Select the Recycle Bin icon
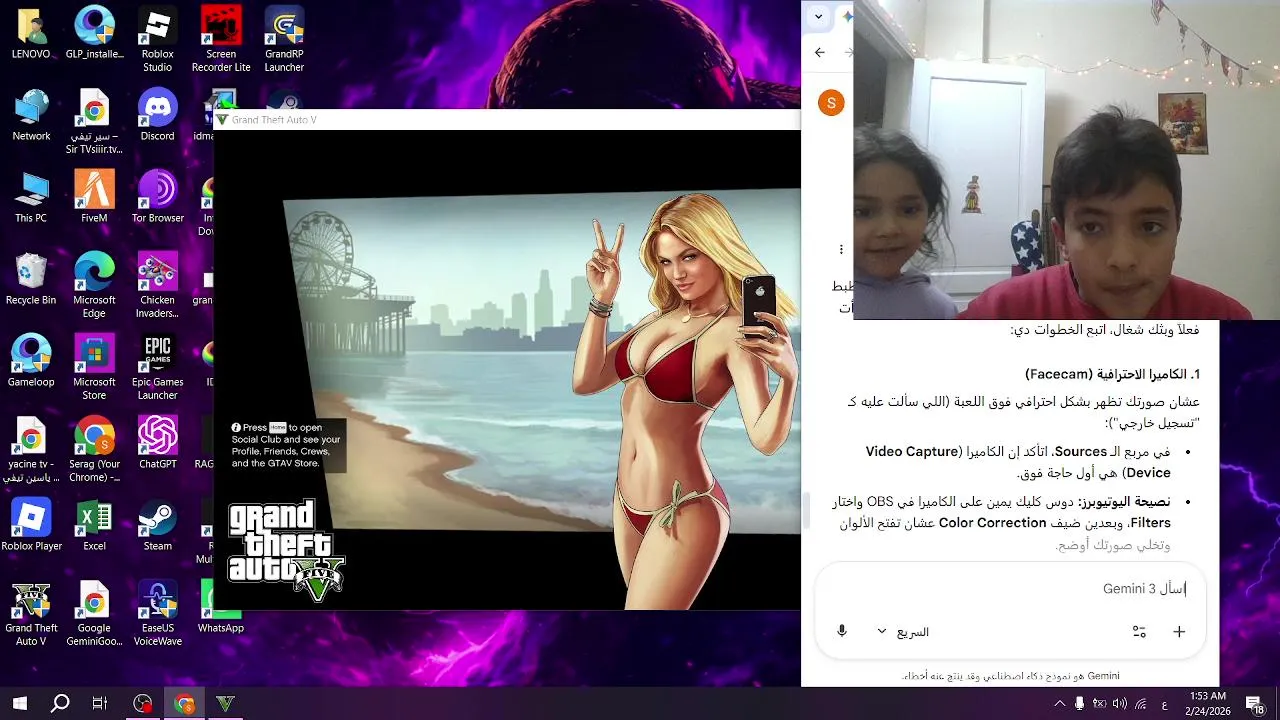This screenshot has width=1280, height=720. coord(31,280)
